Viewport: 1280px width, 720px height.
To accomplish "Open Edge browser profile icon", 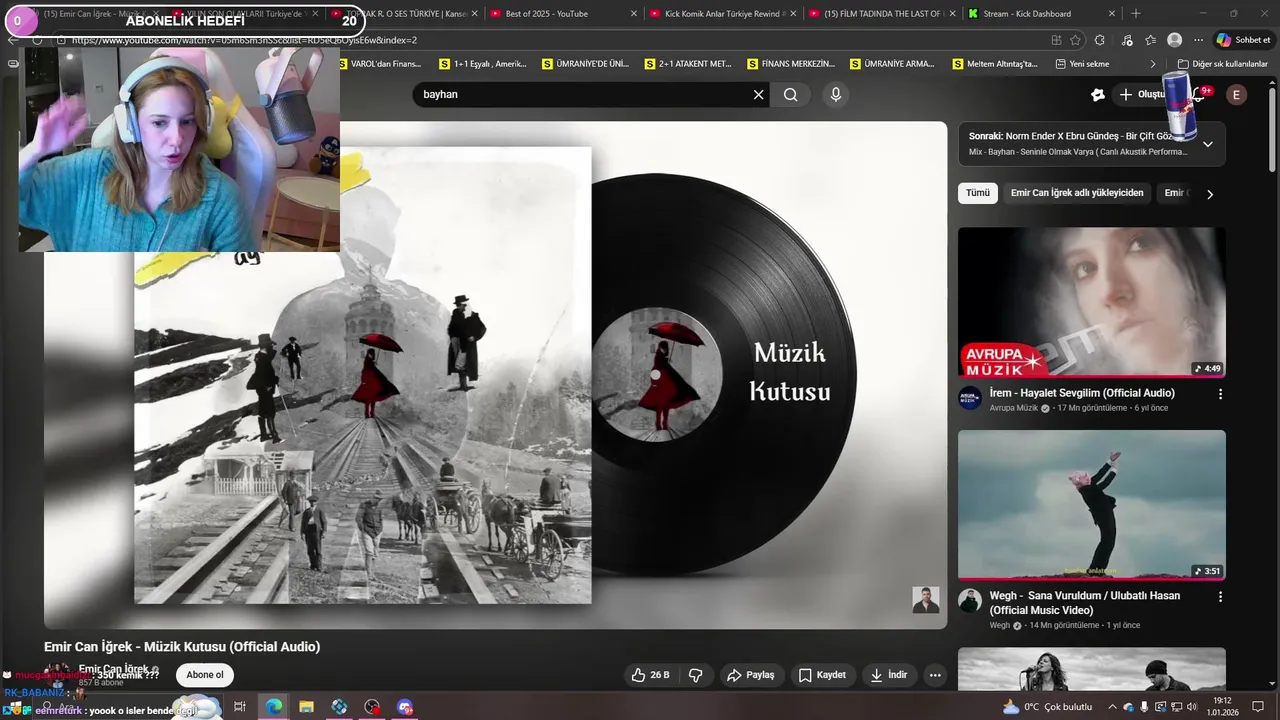I will click(1175, 40).
